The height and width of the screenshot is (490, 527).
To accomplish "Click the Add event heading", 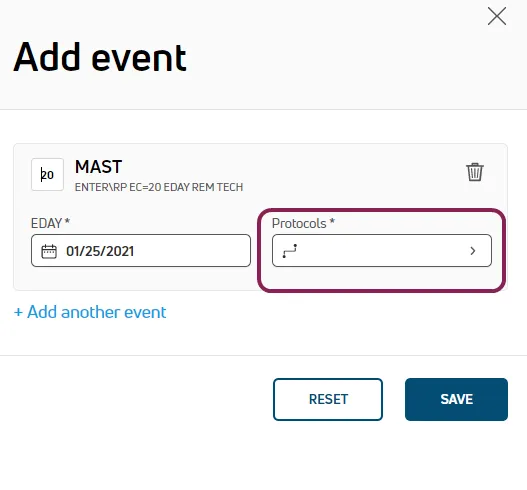I will click(100, 57).
